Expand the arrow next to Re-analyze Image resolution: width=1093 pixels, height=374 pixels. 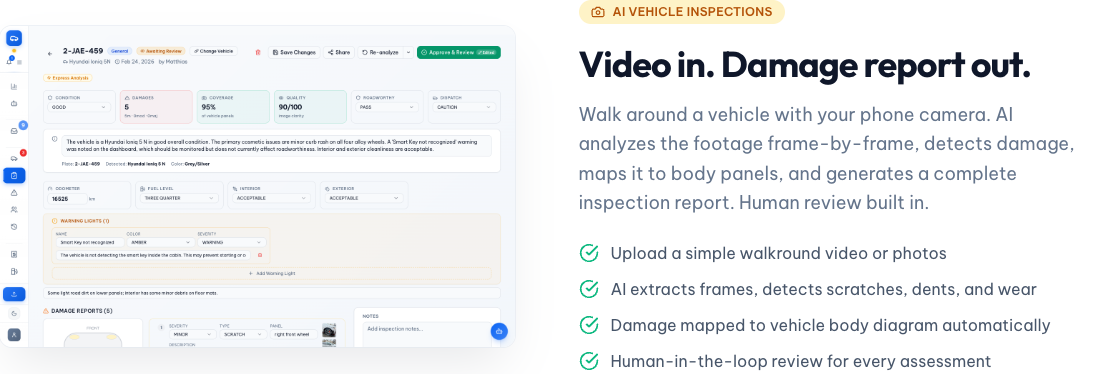coord(408,52)
